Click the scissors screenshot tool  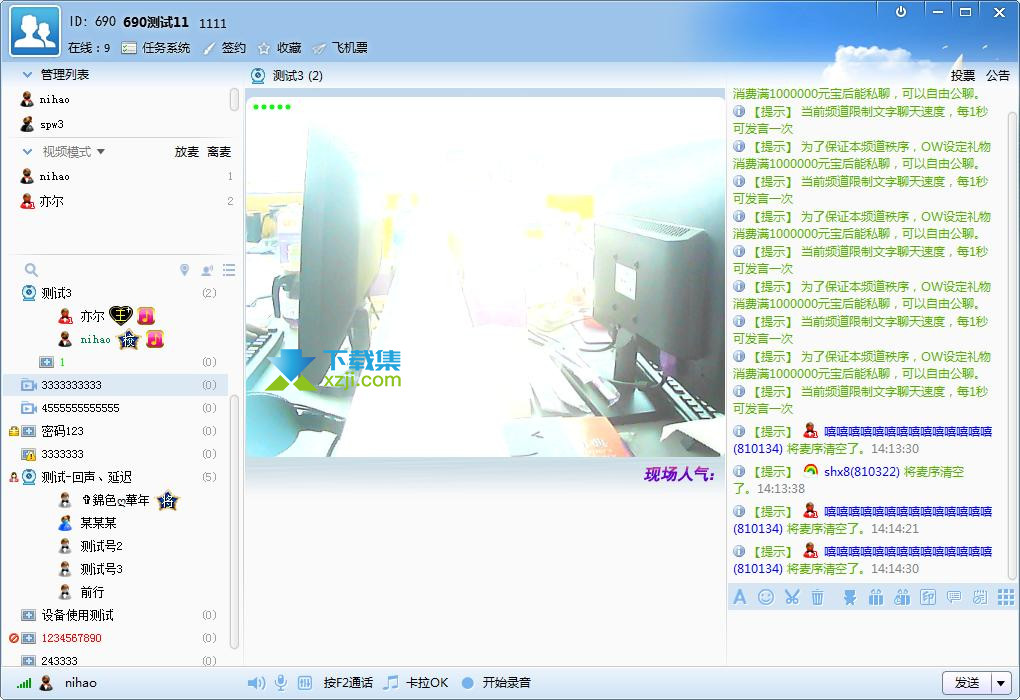pos(792,597)
